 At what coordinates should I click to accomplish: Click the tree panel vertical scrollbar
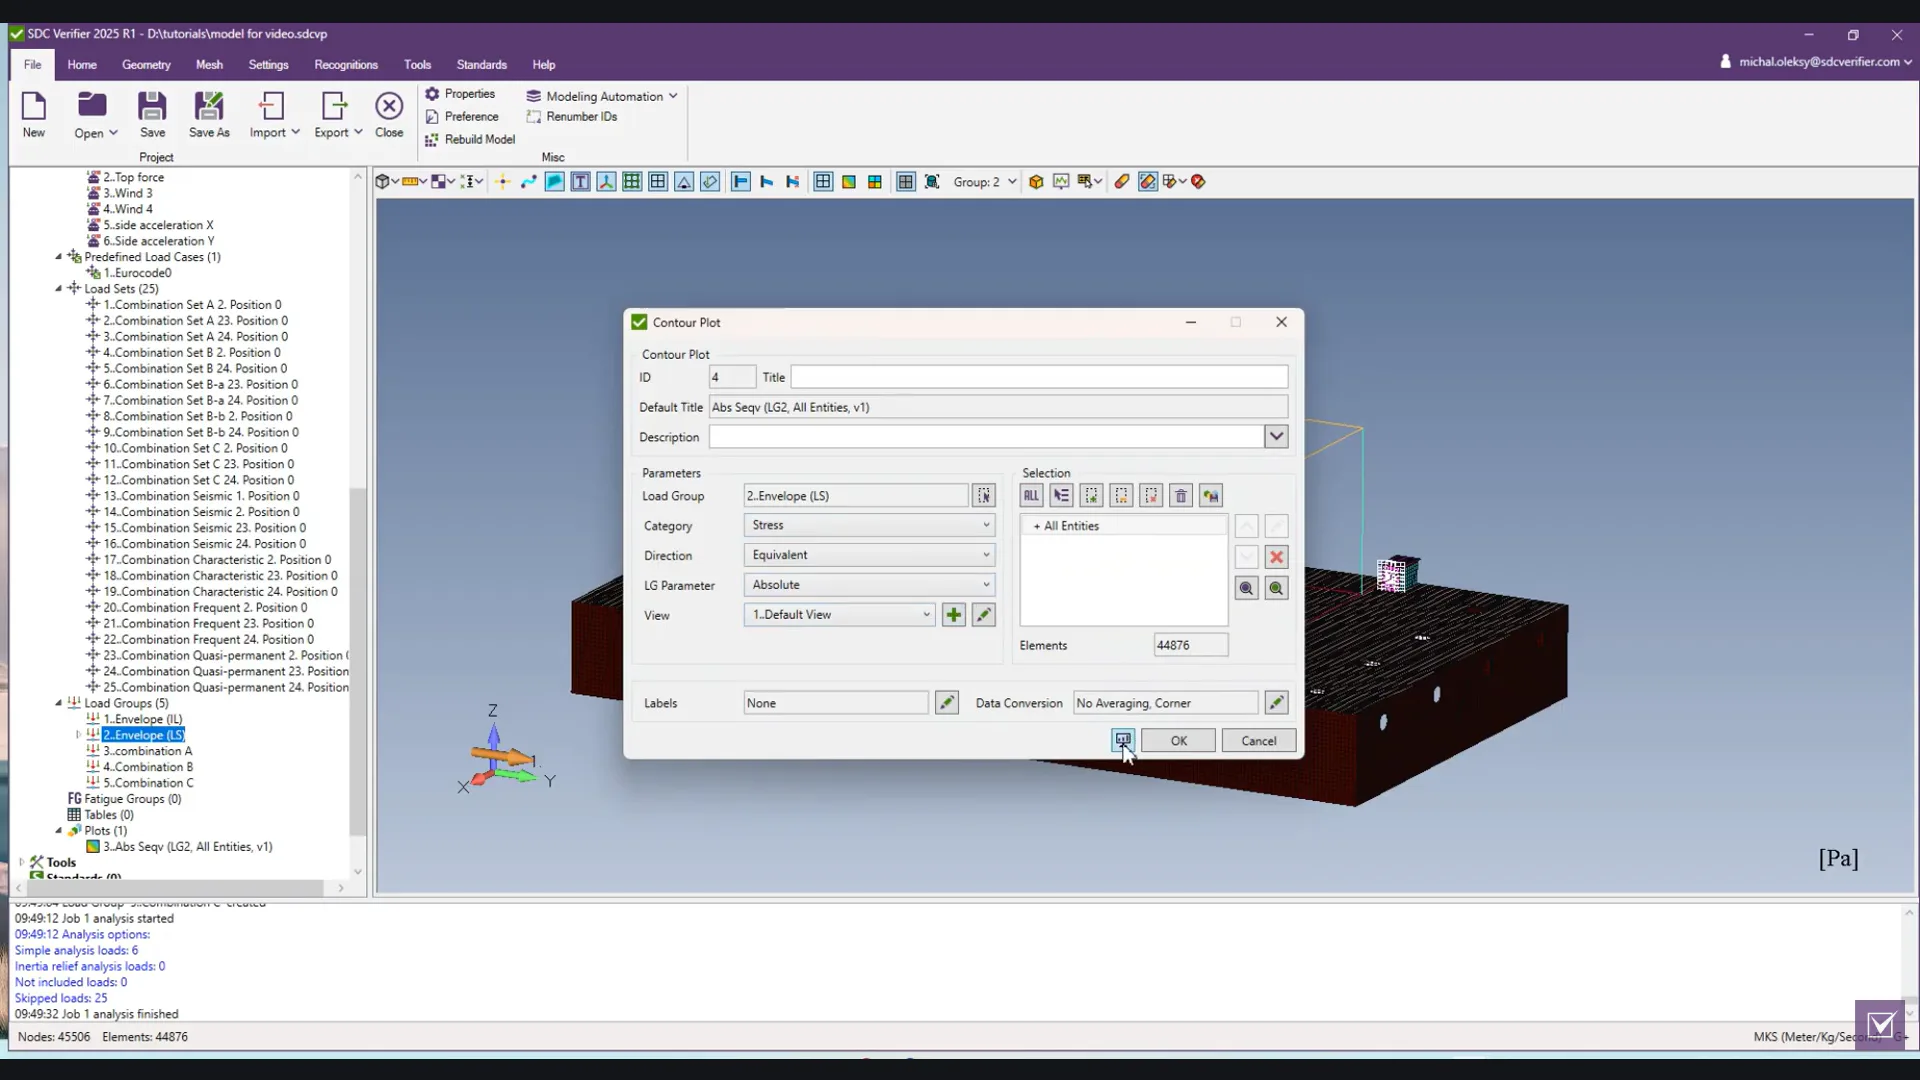tap(357, 660)
